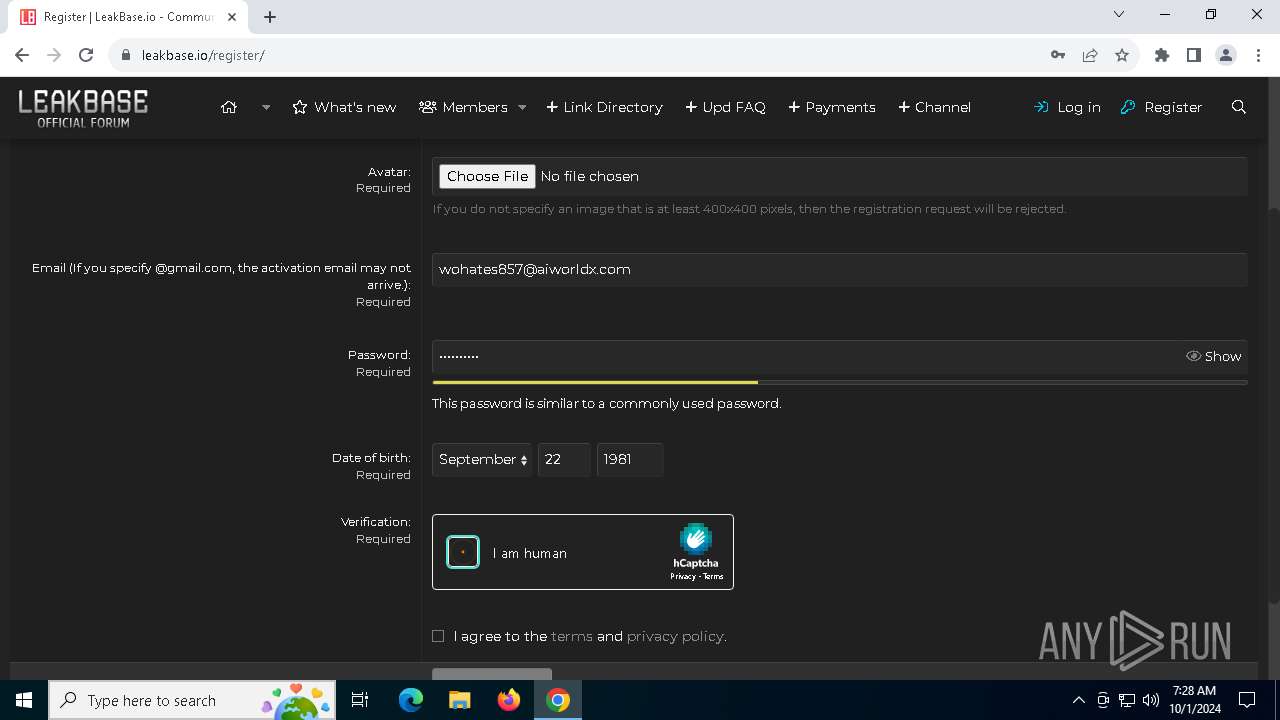Open the notification center
Viewport: 1280px width, 720px height.
click(1247, 700)
